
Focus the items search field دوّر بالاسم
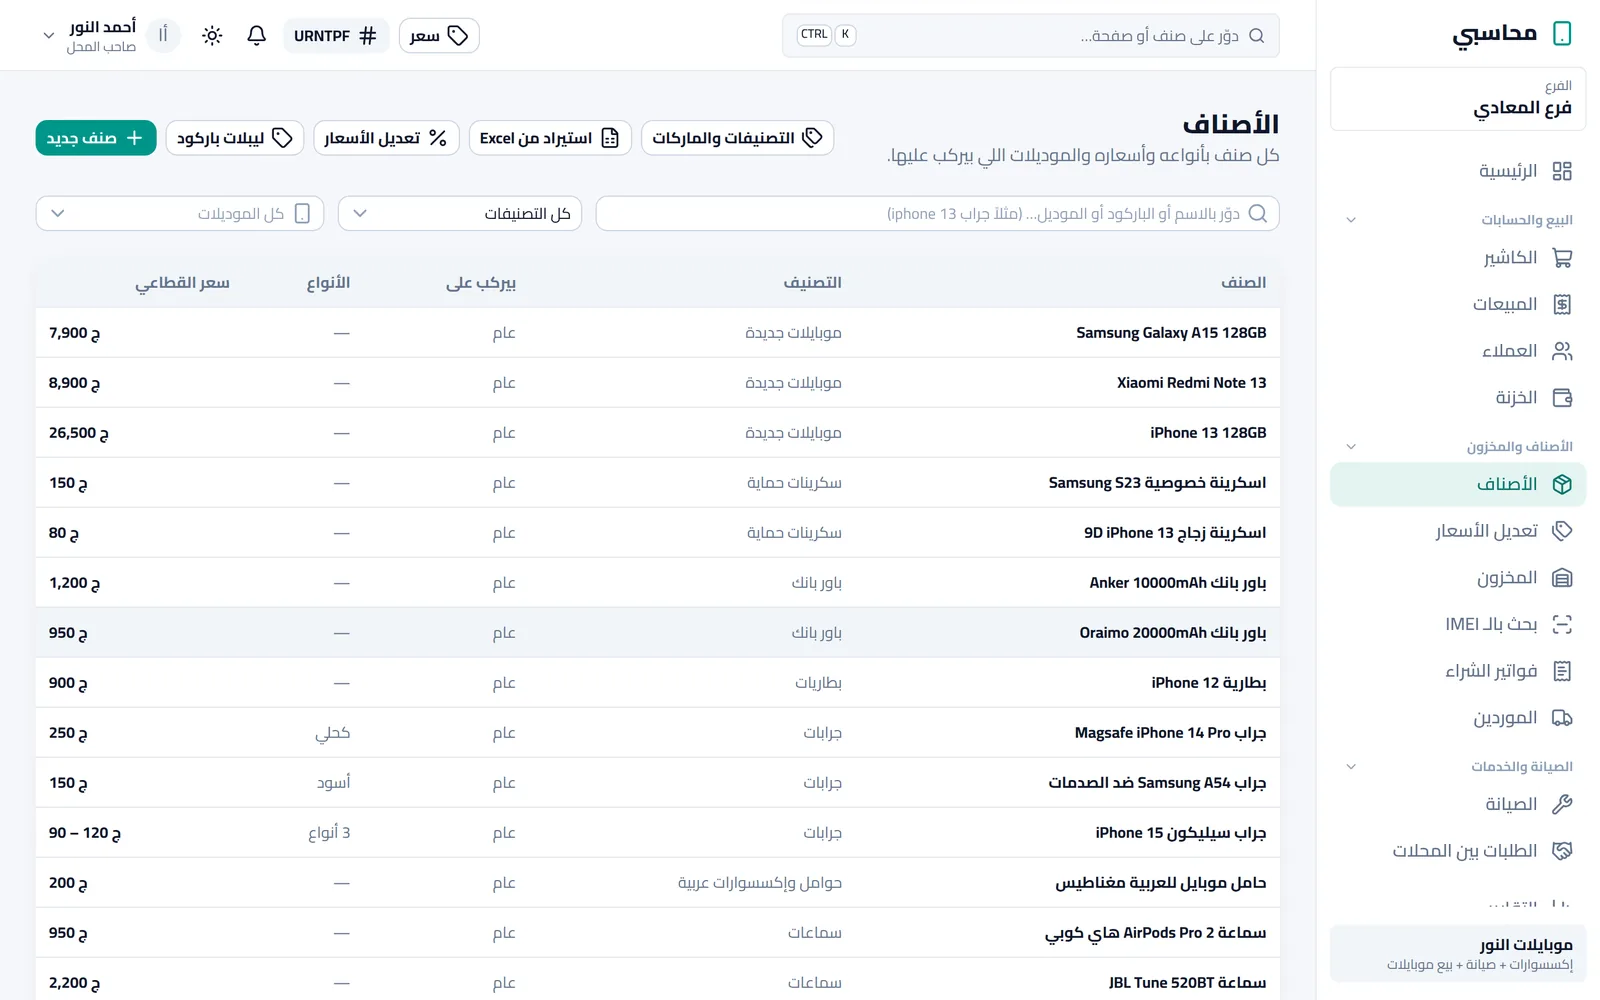coord(938,214)
